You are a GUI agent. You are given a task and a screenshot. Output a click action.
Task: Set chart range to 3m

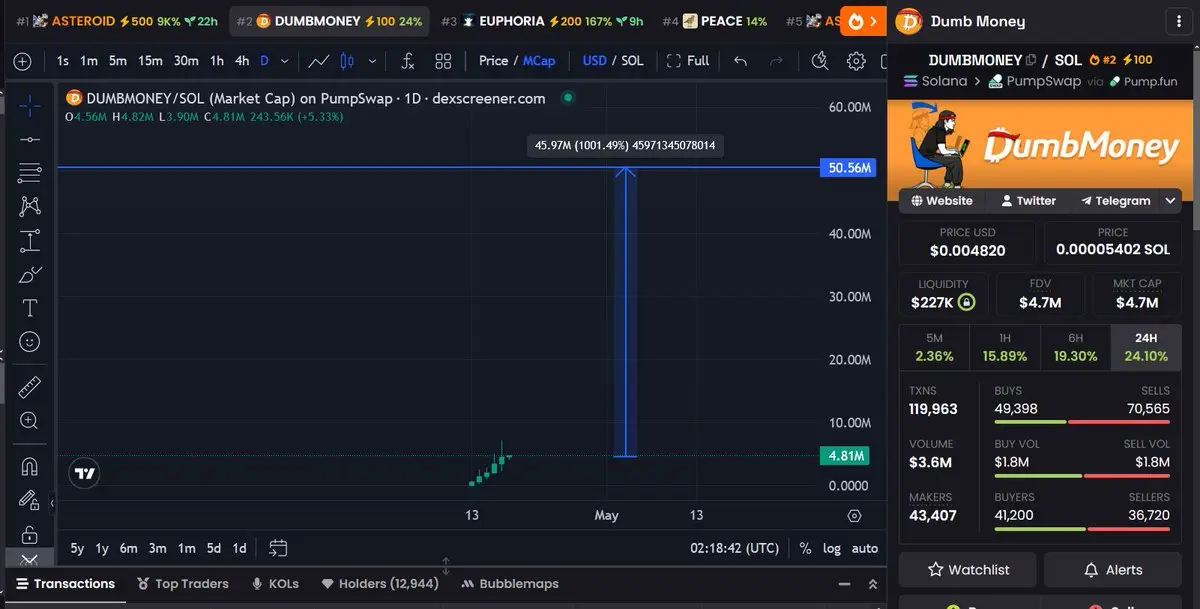(x=157, y=548)
